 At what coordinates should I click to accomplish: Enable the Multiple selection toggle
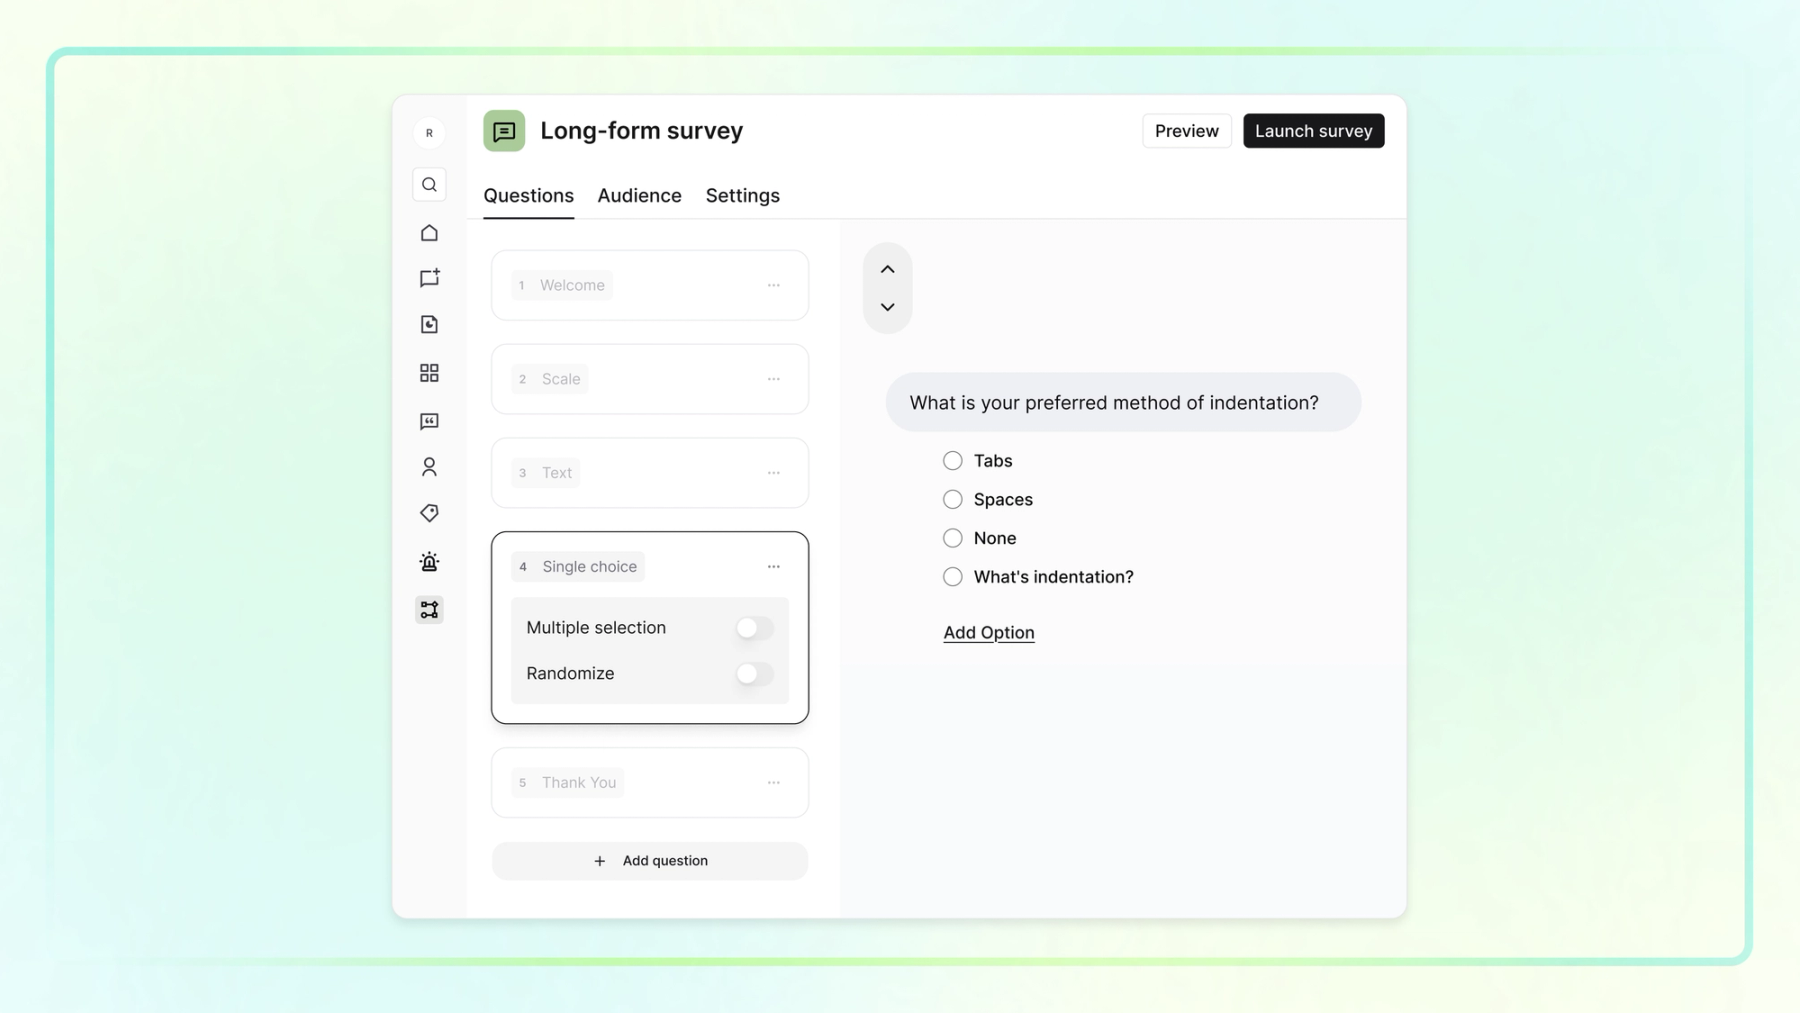755,628
